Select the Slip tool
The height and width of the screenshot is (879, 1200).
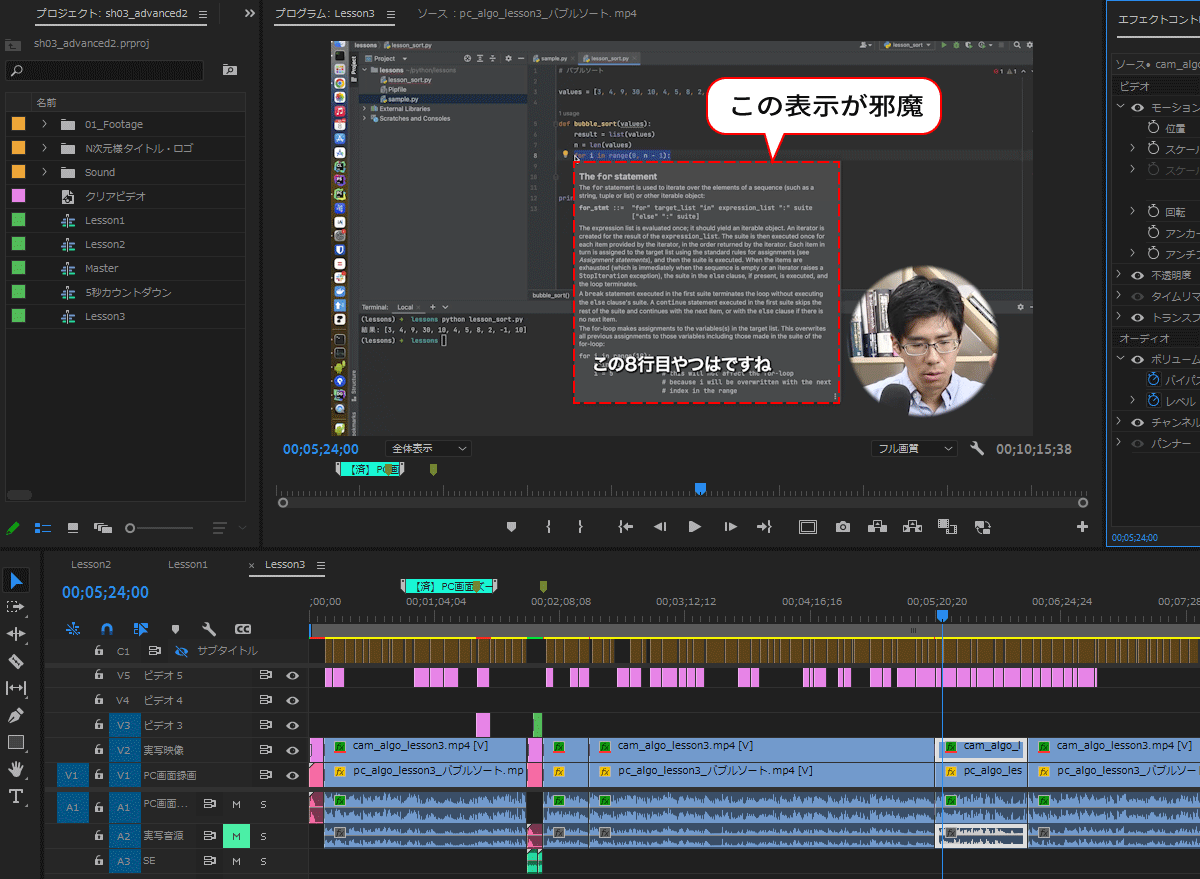point(17,688)
